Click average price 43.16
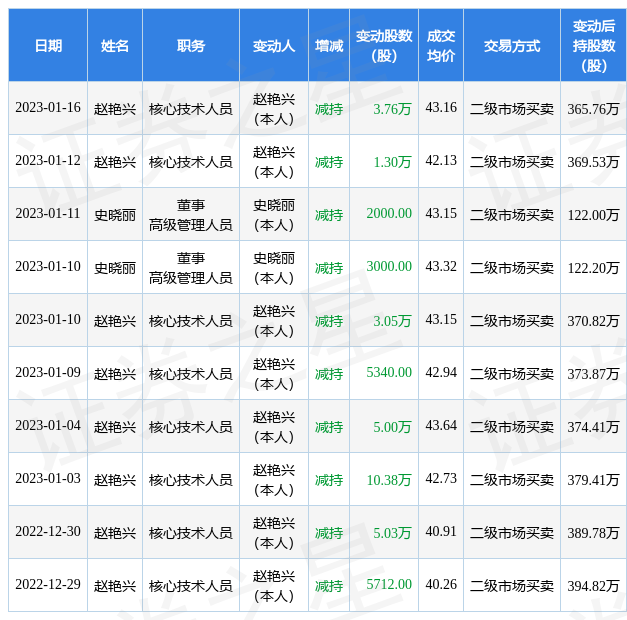The width and height of the screenshot is (627, 620). coord(441,108)
